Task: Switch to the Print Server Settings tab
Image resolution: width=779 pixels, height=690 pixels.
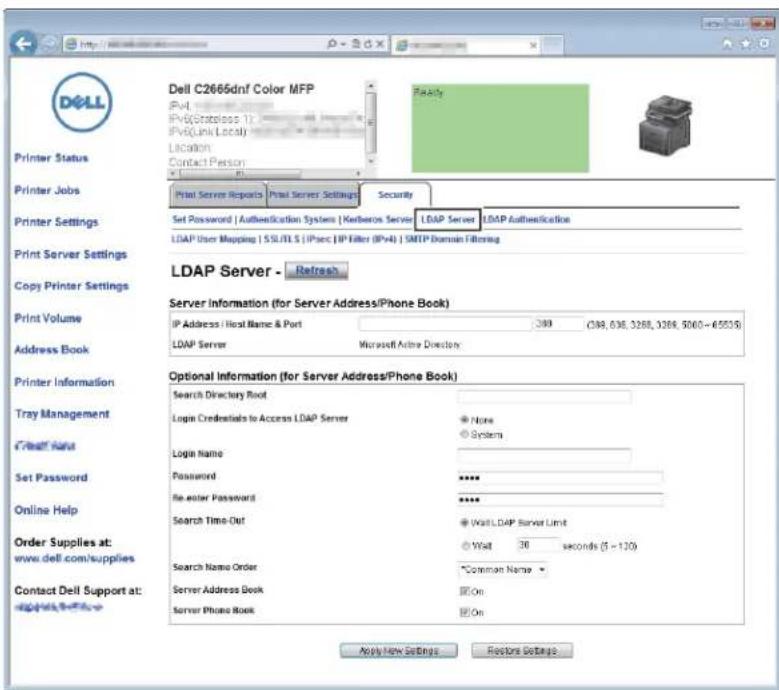Action: pos(313,195)
